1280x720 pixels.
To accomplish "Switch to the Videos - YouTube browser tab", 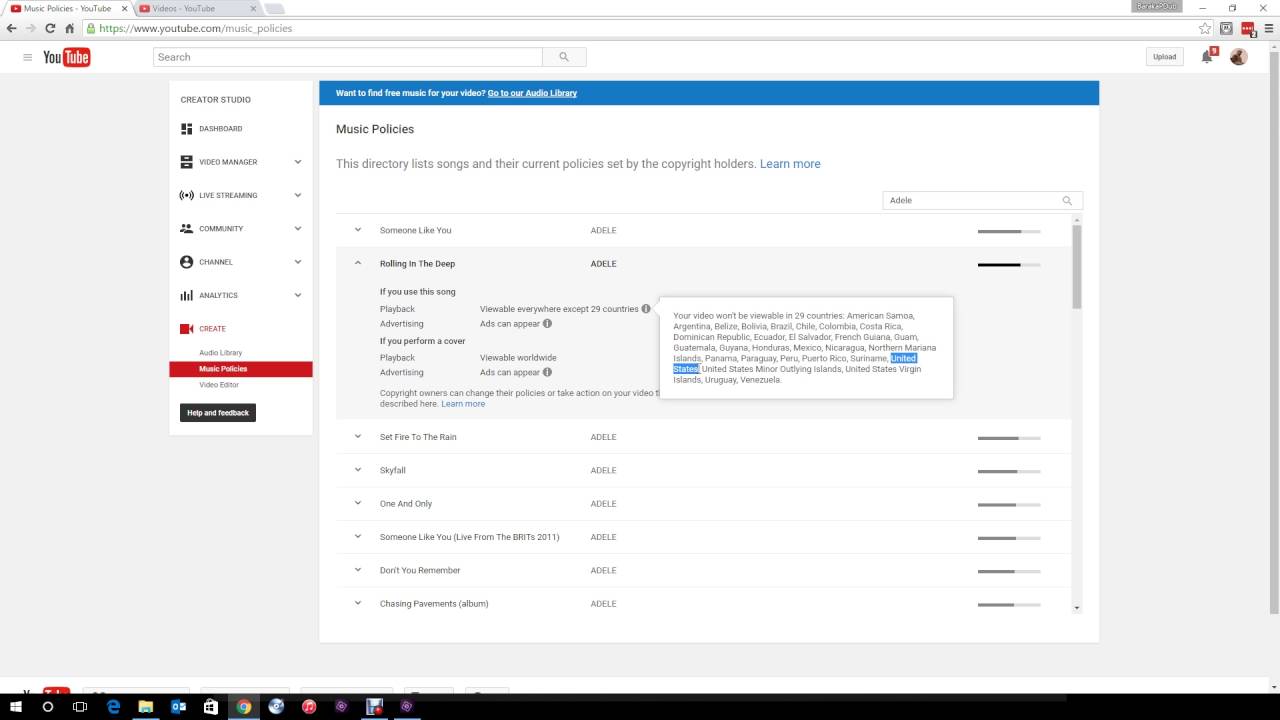I will [x=196, y=8].
